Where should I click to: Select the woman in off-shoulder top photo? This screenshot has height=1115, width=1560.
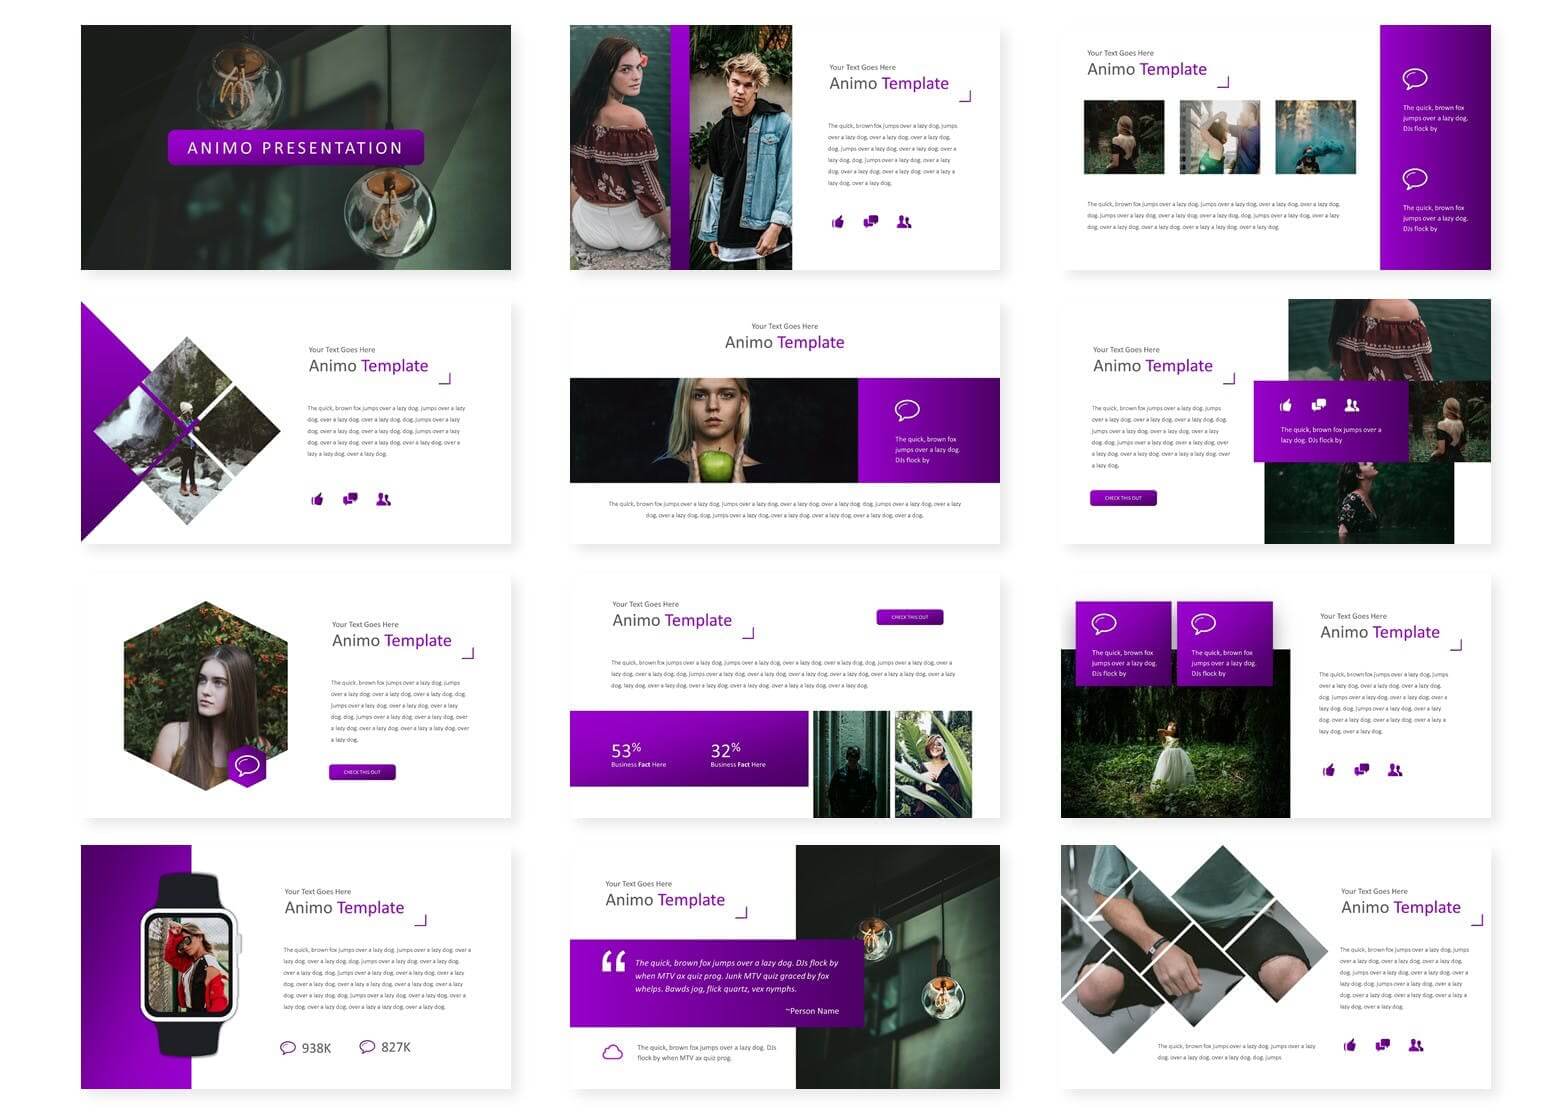(x=620, y=148)
